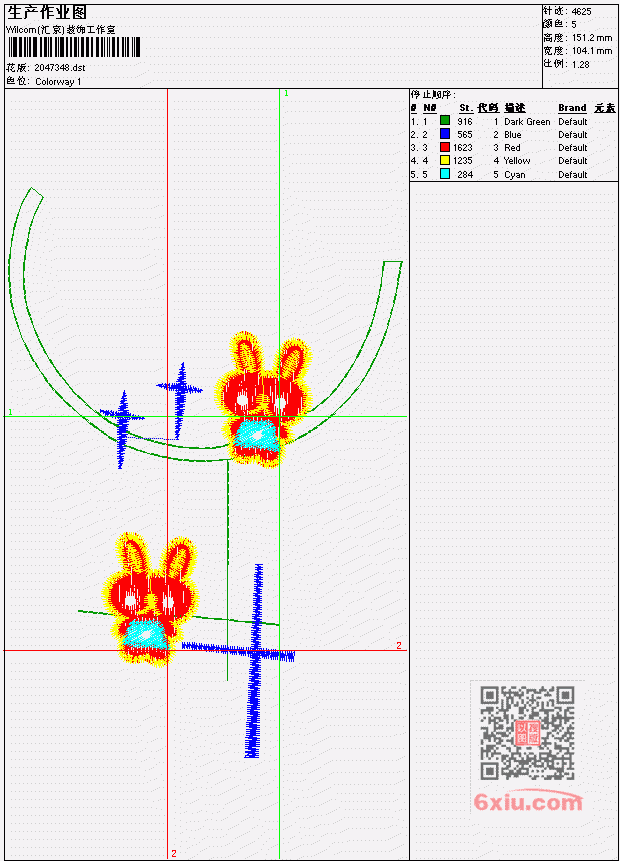Viewport: 620px width, 861px height.
Task: Click the width value 104.1 mm
Action: [x=592, y=51]
